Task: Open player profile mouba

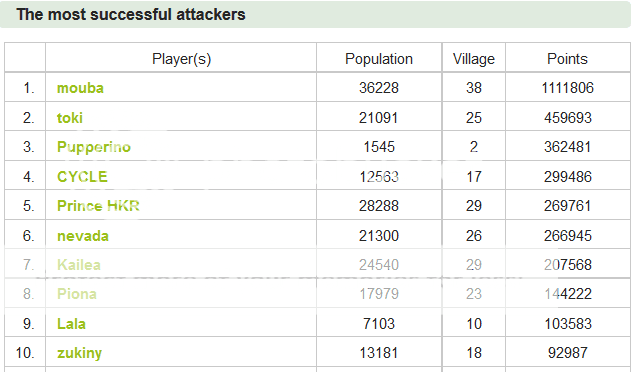Action: pyautogui.click(x=80, y=88)
